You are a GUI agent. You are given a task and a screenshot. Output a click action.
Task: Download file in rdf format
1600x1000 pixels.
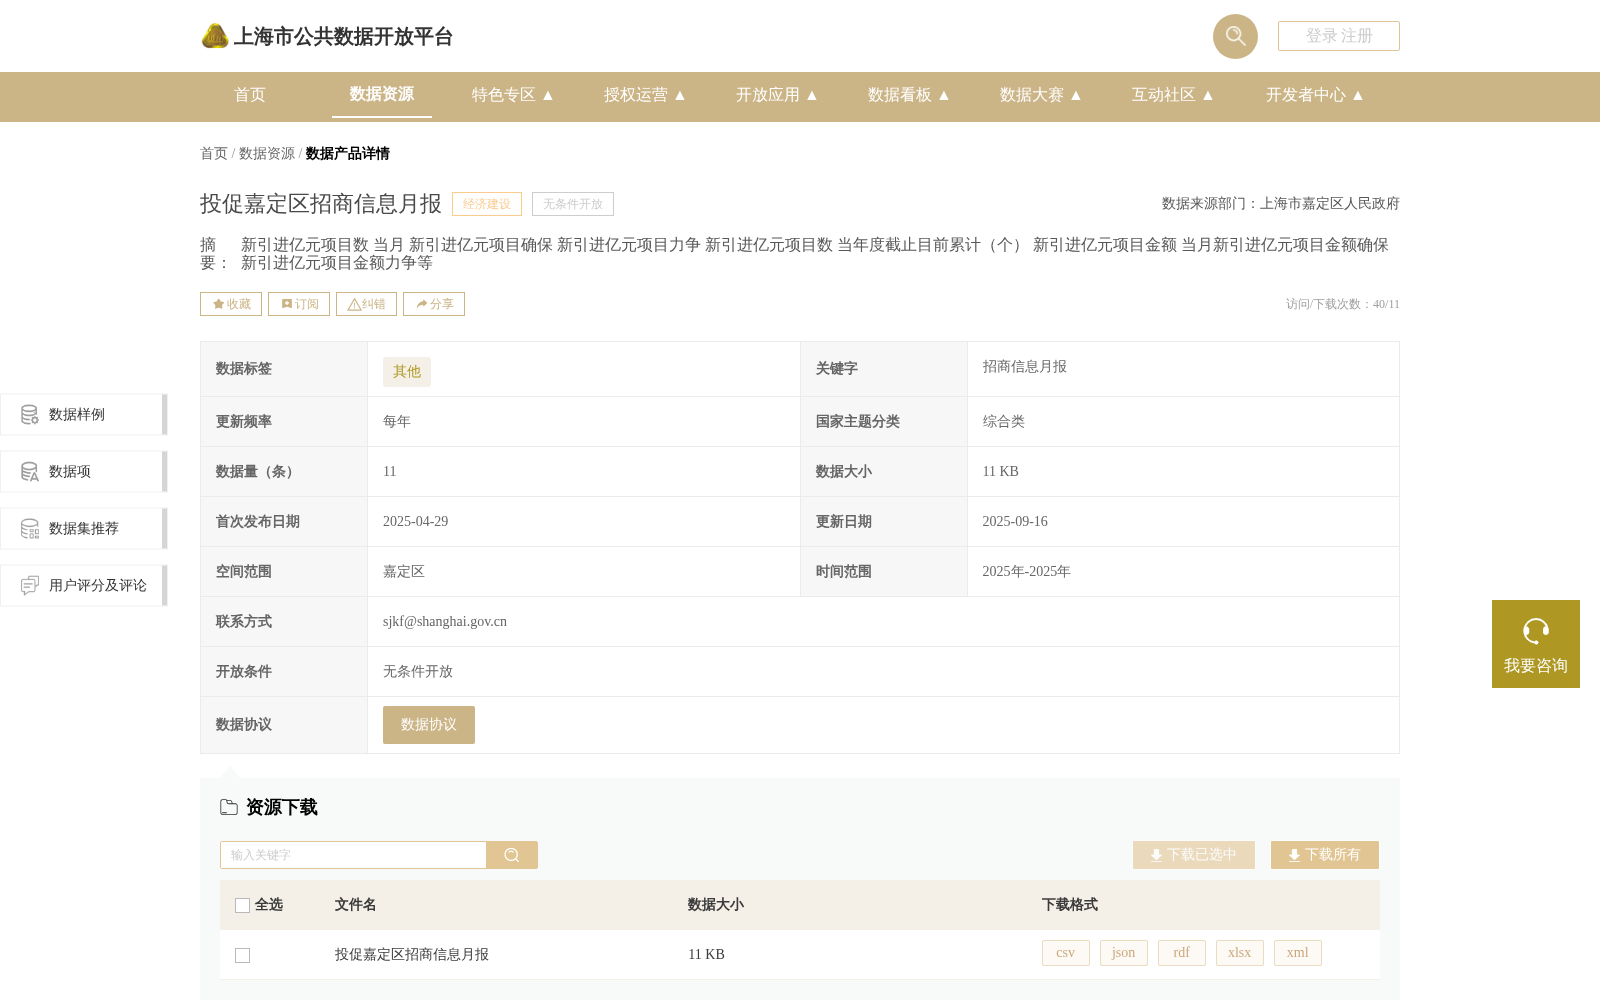tap(1182, 953)
